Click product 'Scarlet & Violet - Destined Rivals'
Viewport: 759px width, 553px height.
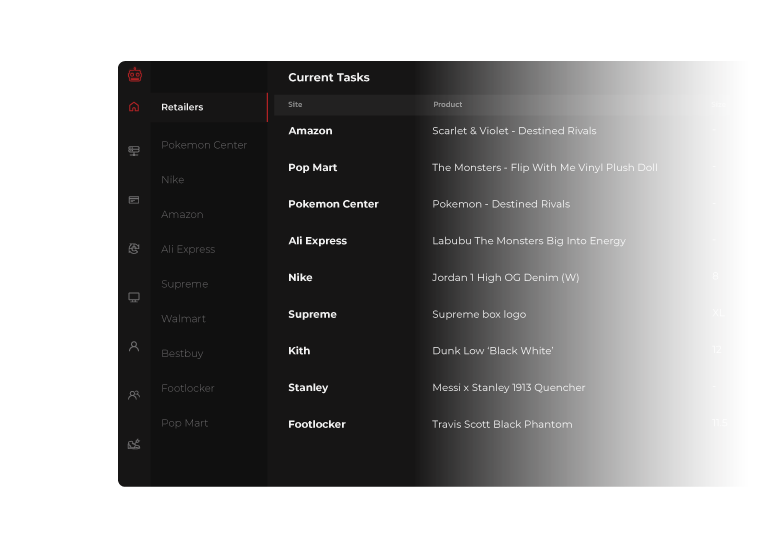[x=514, y=131]
